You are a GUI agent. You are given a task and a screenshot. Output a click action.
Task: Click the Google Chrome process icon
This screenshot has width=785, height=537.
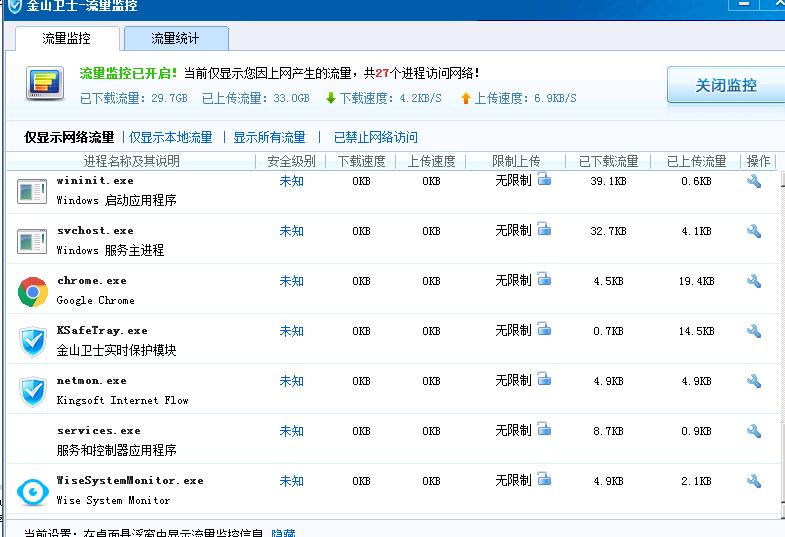click(33, 291)
